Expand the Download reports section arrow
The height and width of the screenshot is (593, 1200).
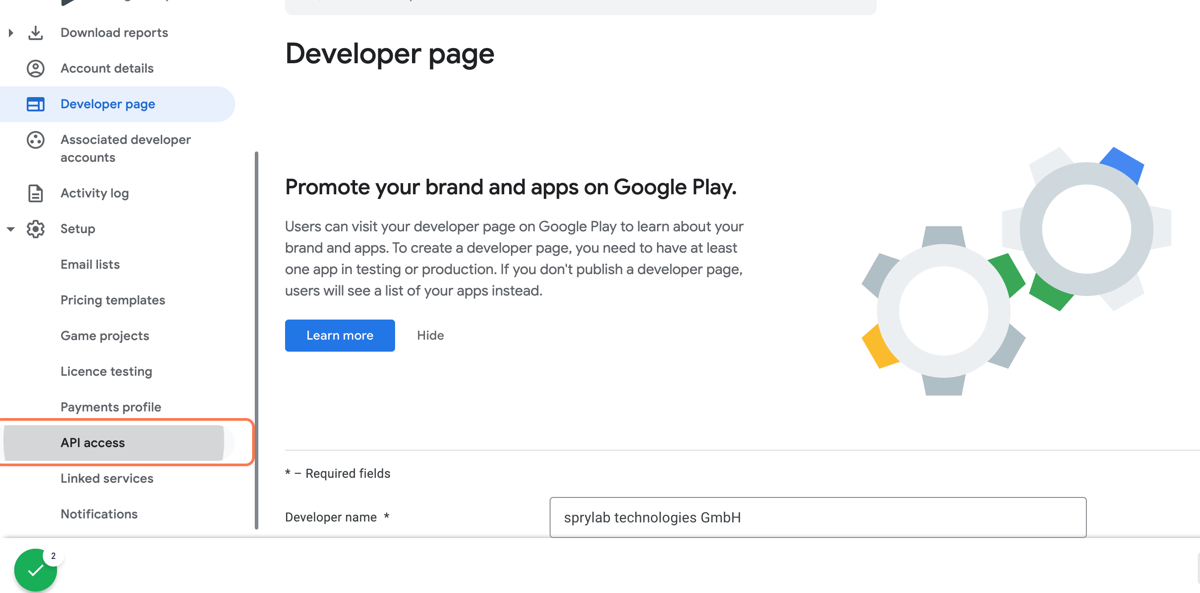[11, 33]
